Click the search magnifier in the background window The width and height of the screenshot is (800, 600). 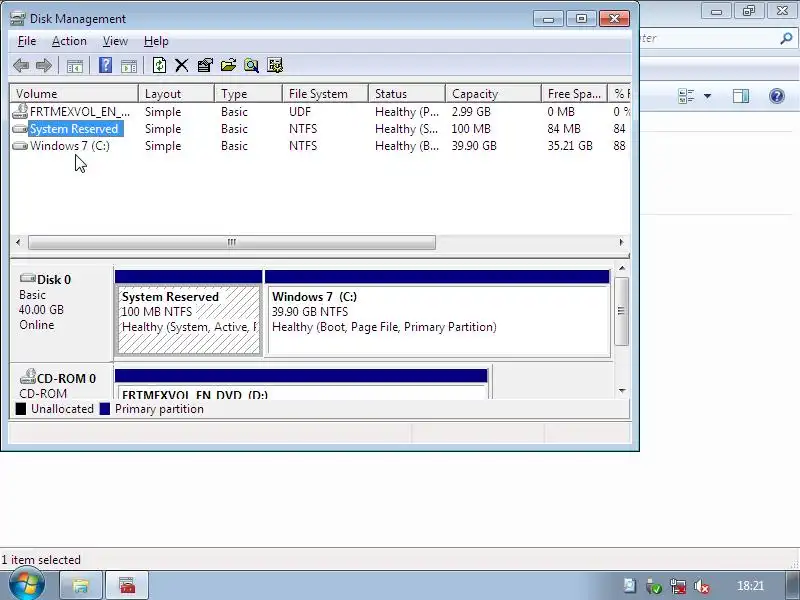tap(786, 38)
